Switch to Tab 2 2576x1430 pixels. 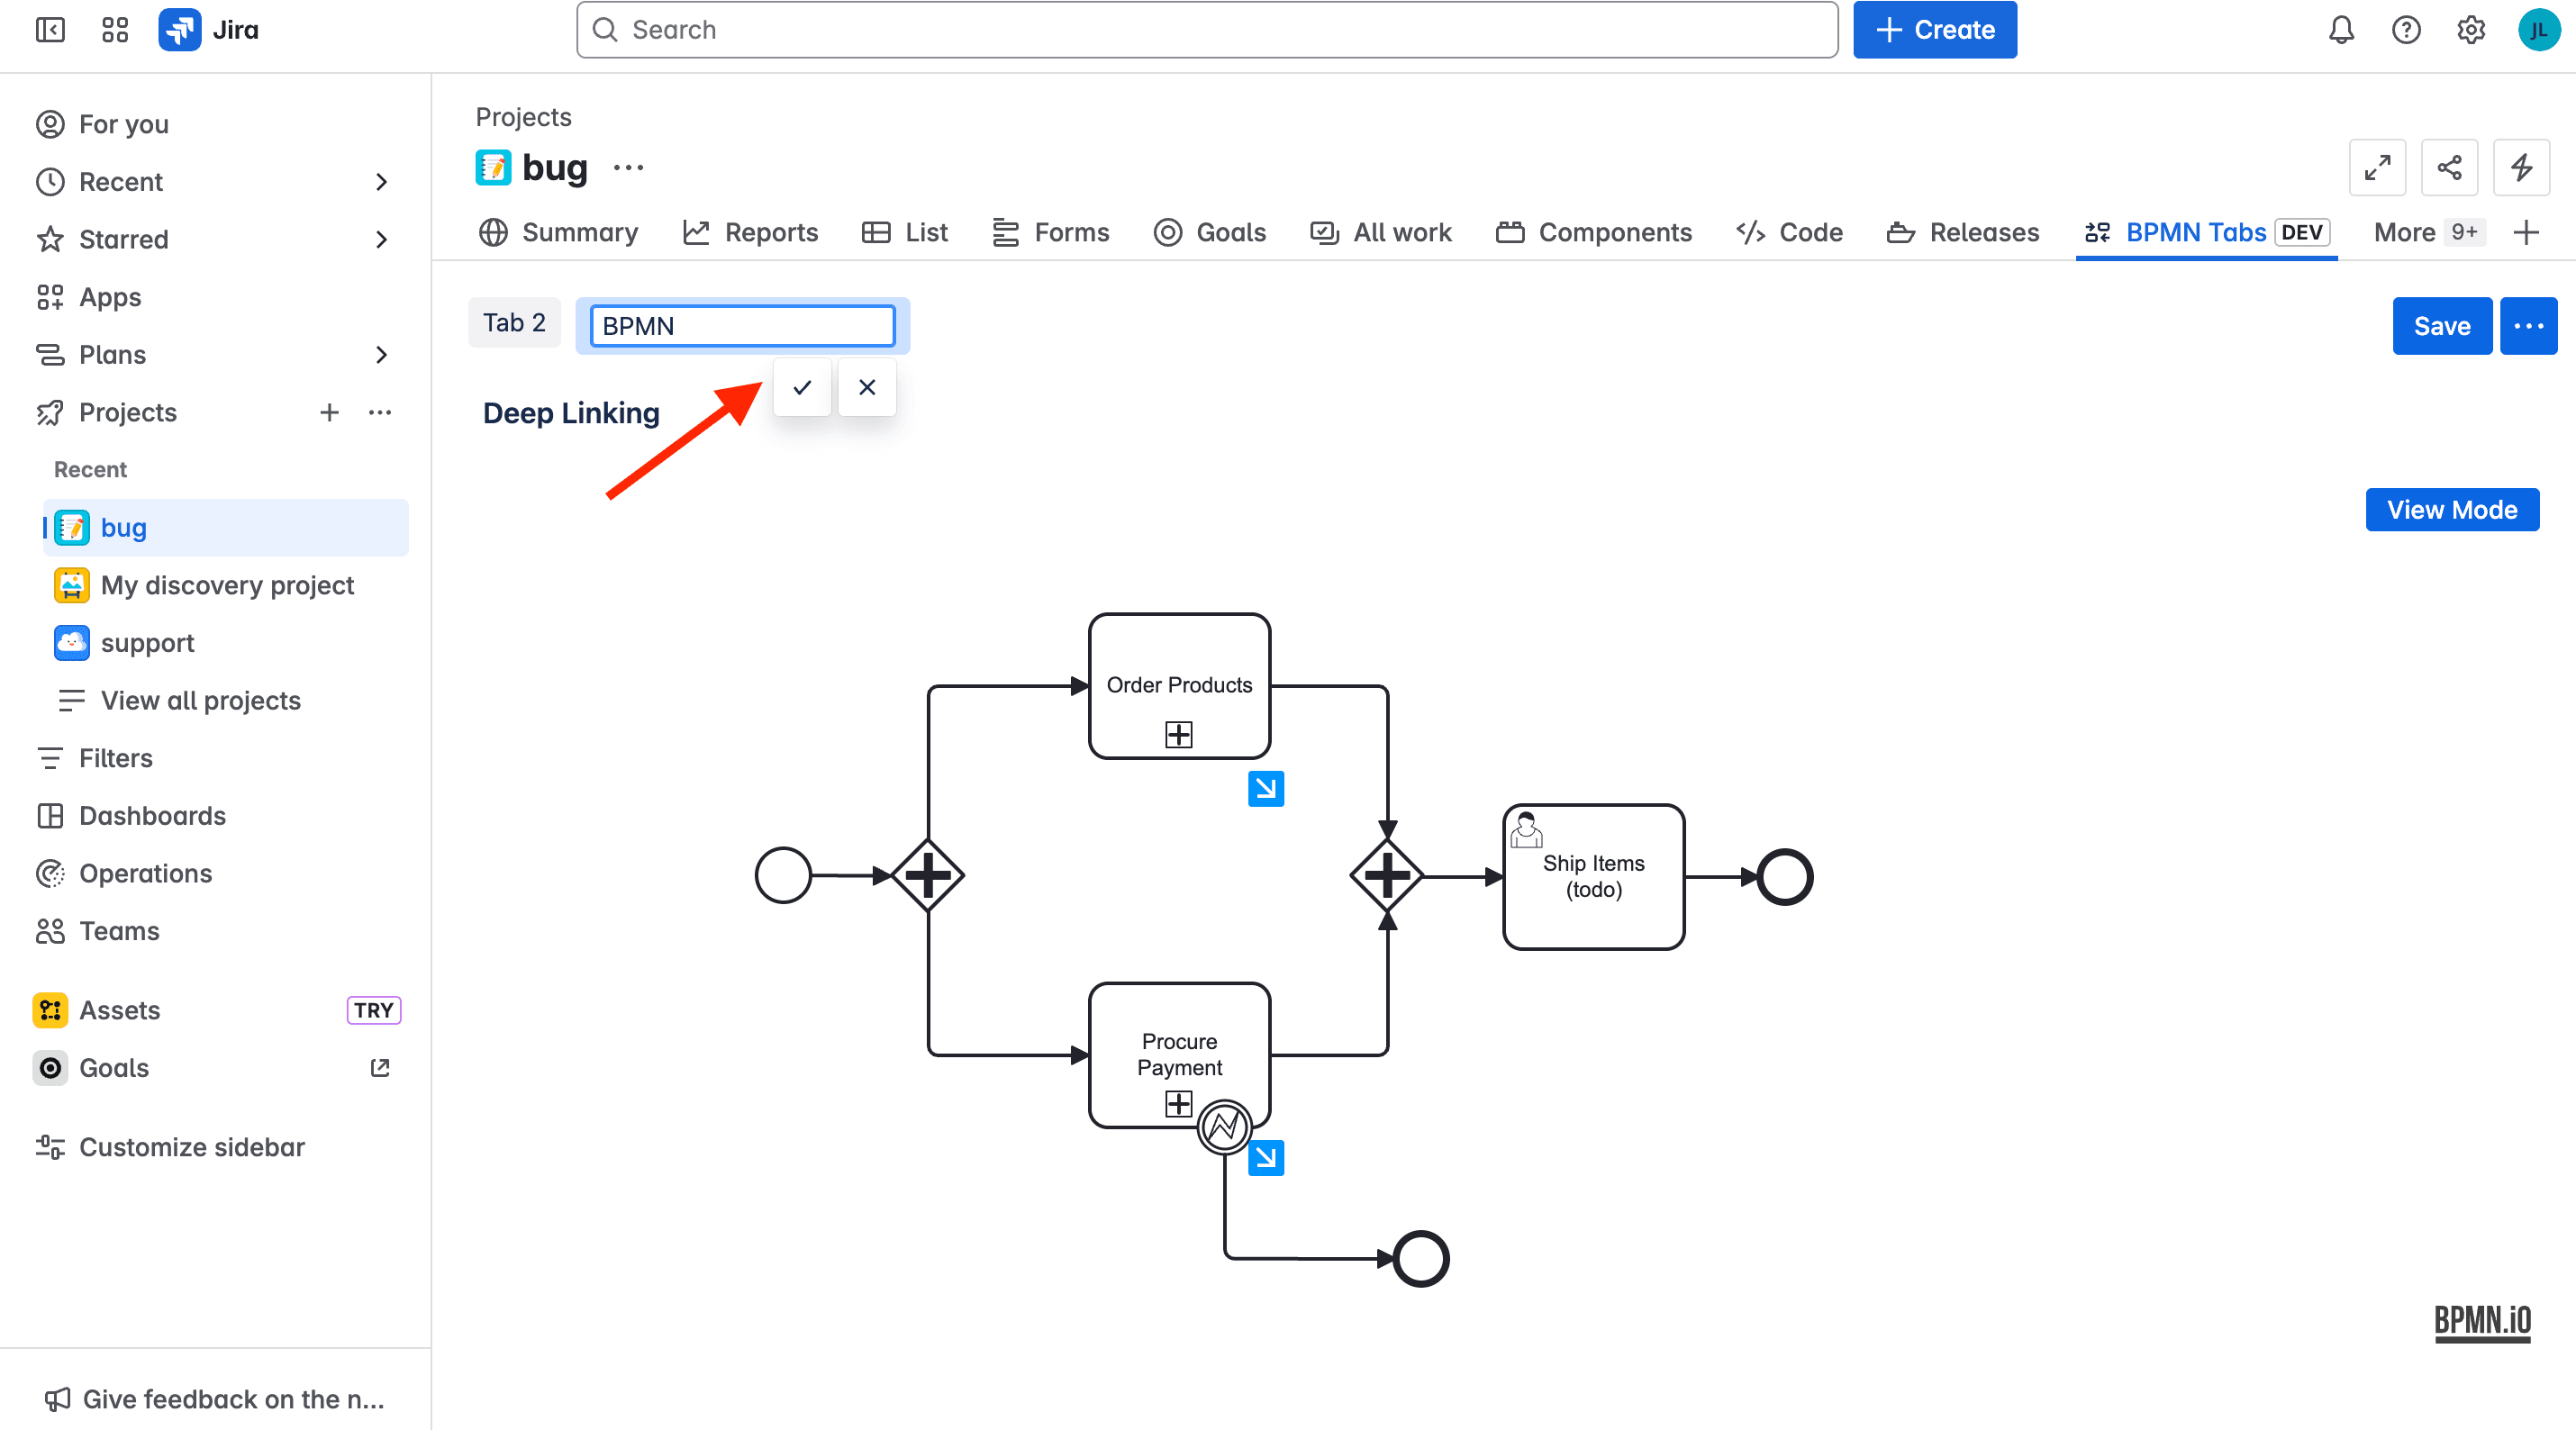click(514, 323)
